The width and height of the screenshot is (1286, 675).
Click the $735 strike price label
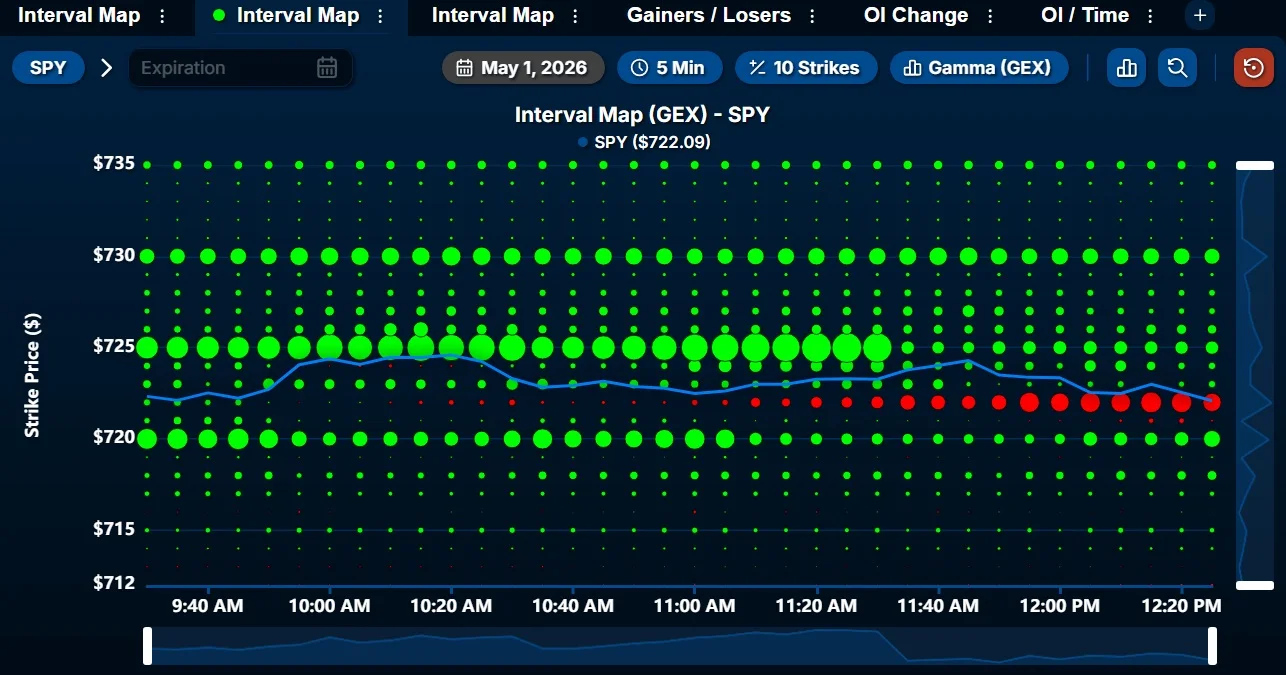tap(114, 163)
